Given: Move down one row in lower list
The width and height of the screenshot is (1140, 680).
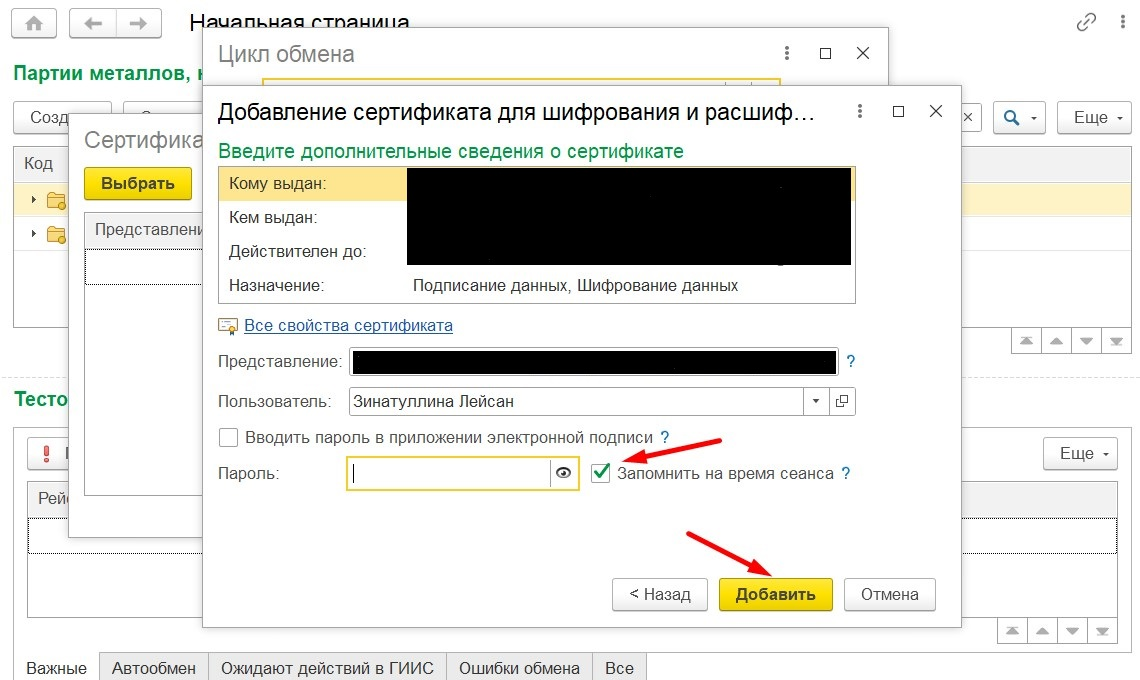Looking at the screenshot, I should 1072,631.
